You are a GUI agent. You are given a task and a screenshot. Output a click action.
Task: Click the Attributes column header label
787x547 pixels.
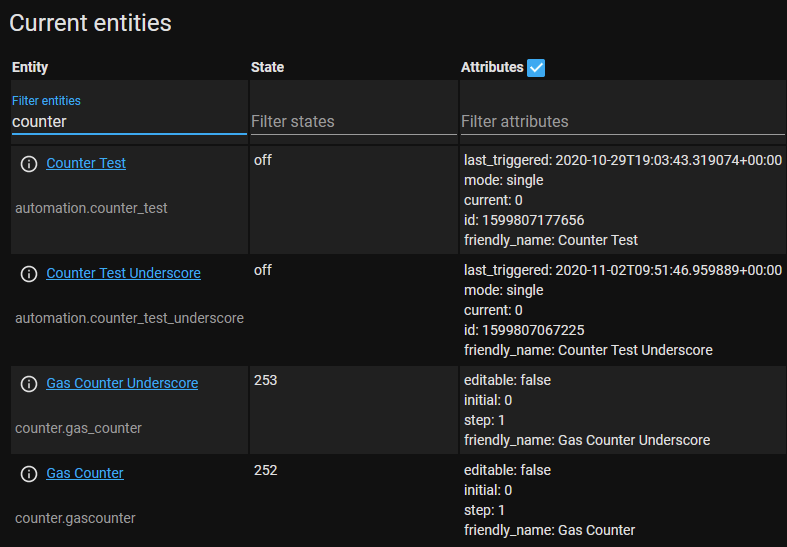pos(492,67)
